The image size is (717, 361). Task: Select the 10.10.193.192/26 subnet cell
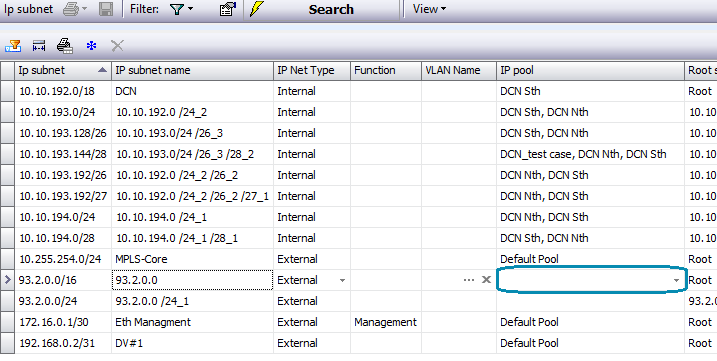tap(63, 175)
